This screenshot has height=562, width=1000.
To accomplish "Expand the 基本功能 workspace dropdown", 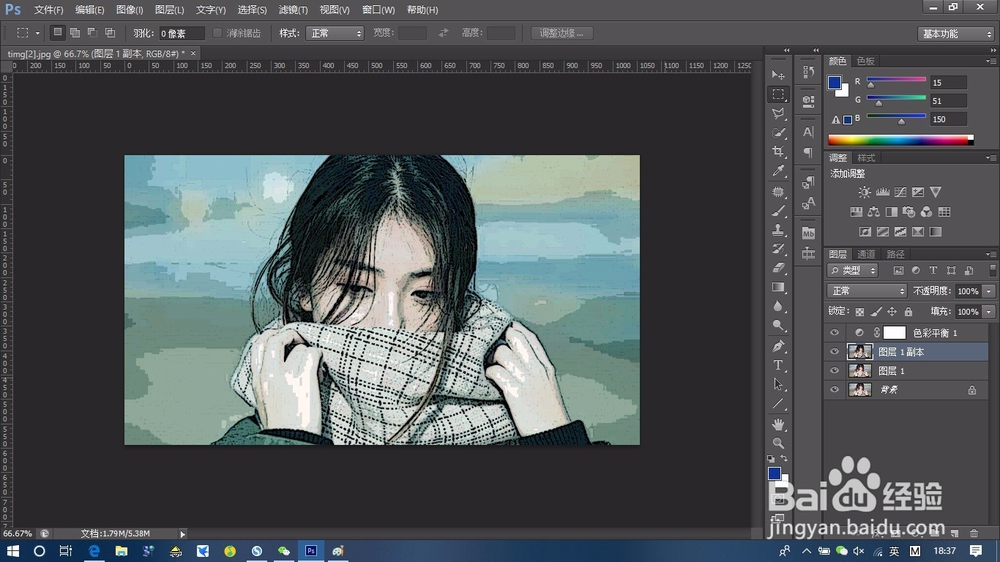I will click(955, 34).
